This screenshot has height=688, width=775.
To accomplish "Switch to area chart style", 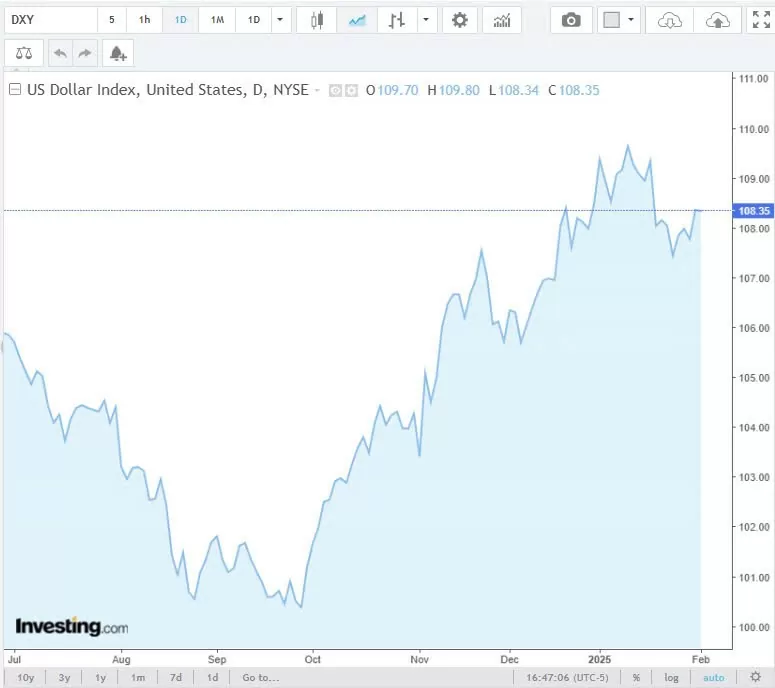I will (x=357, y=20).
